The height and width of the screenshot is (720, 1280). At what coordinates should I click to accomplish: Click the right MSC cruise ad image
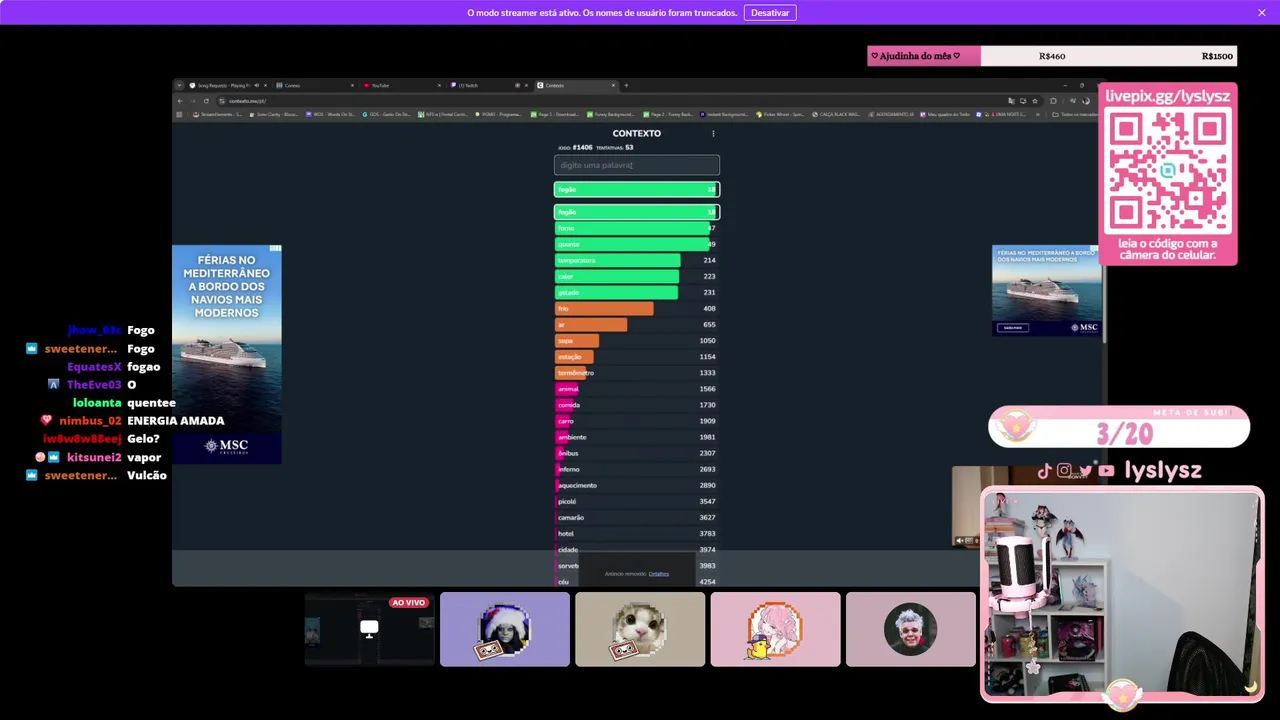pos(1046,290)
